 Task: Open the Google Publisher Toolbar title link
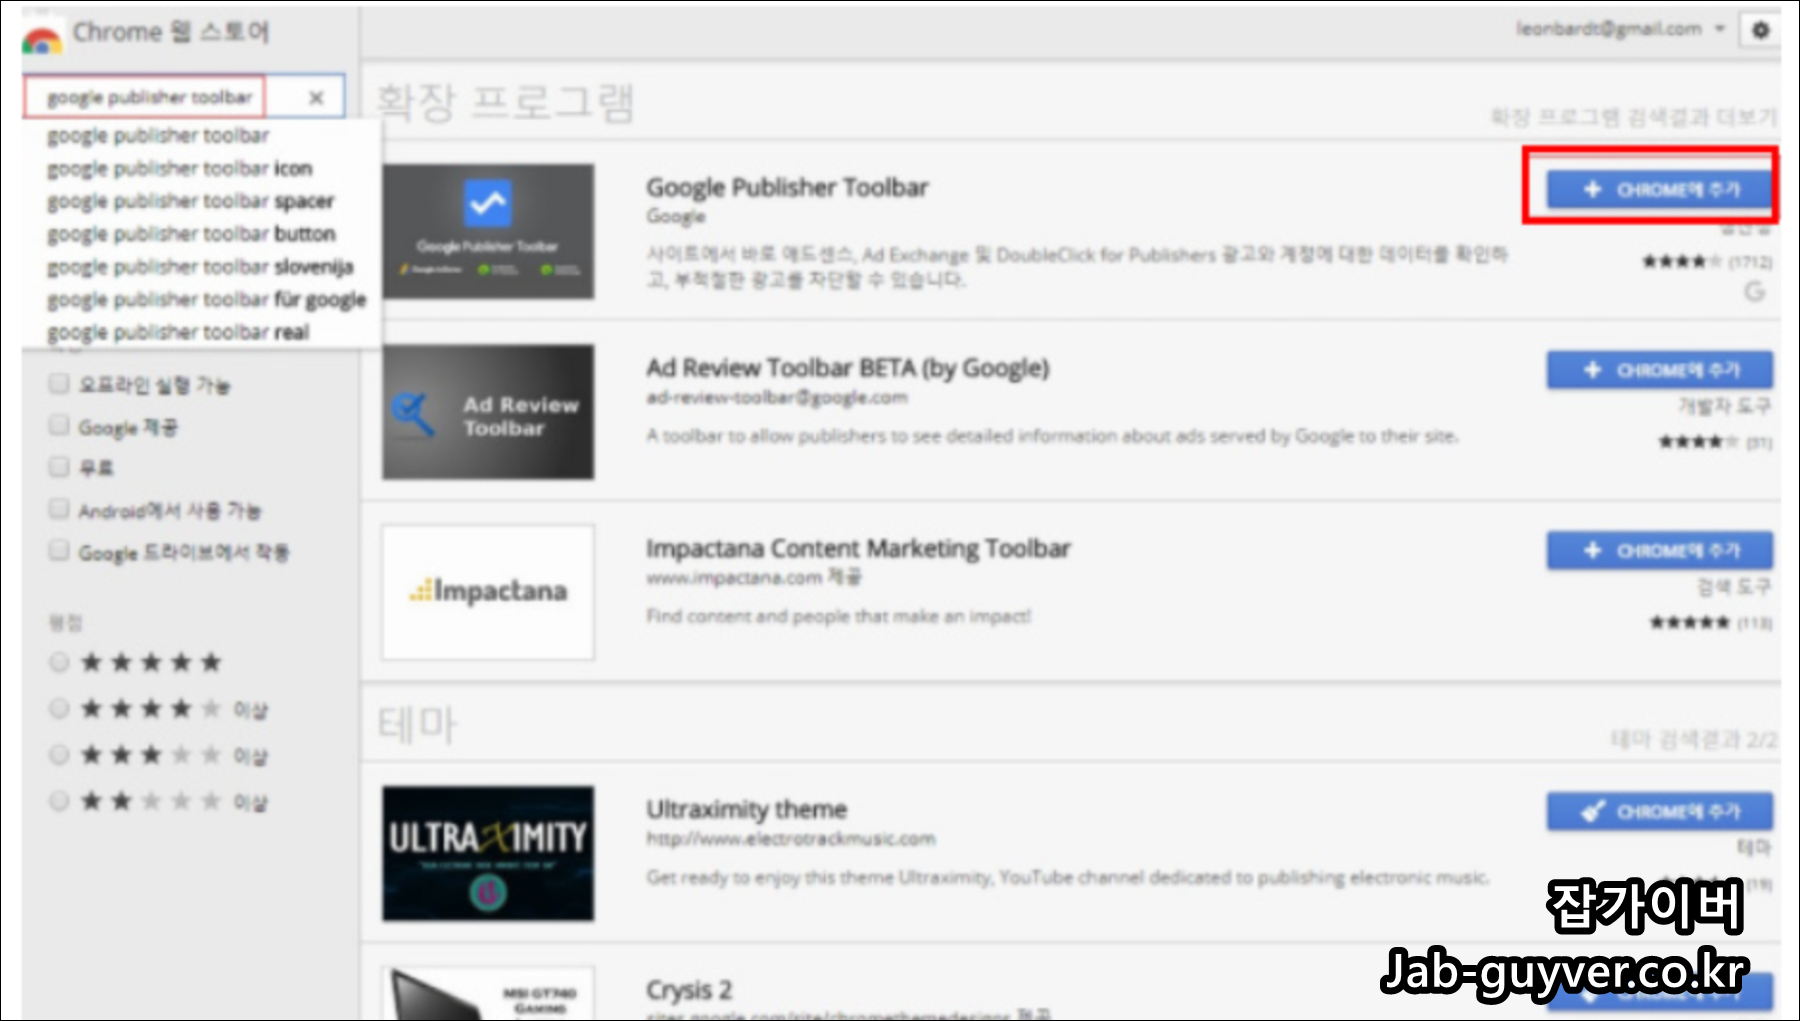pos(787,187)
